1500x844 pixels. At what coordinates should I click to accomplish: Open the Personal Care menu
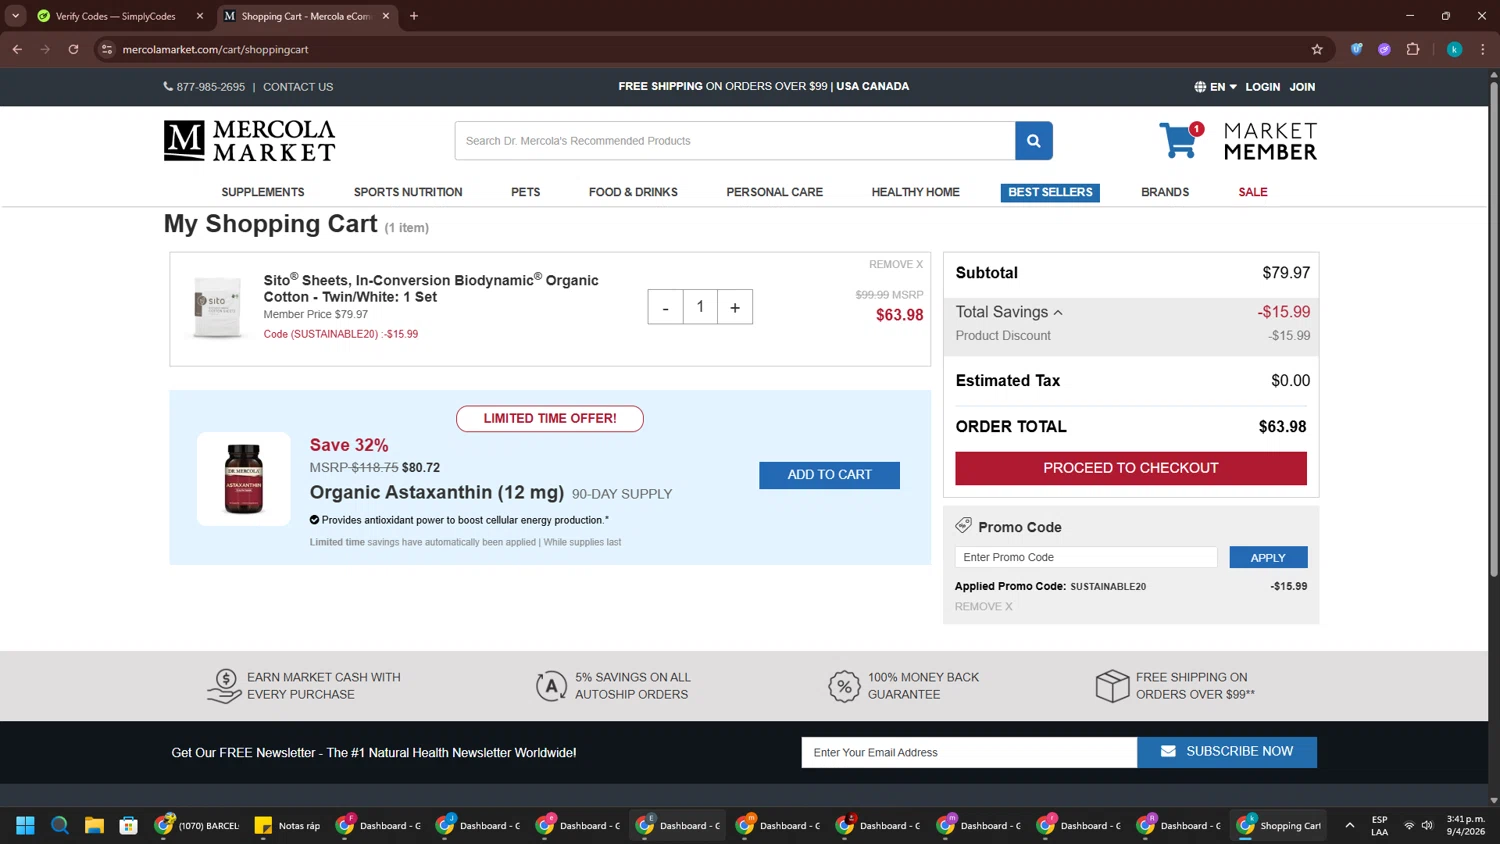point(774,192)
